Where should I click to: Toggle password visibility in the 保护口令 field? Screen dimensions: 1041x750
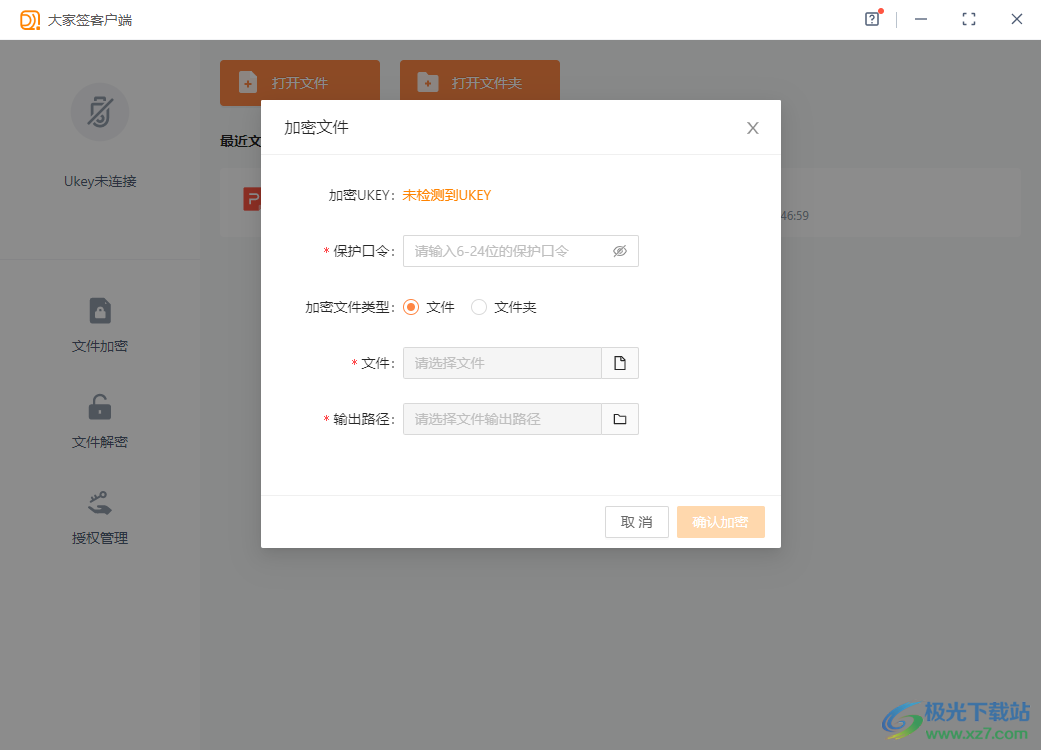point(621,250)
